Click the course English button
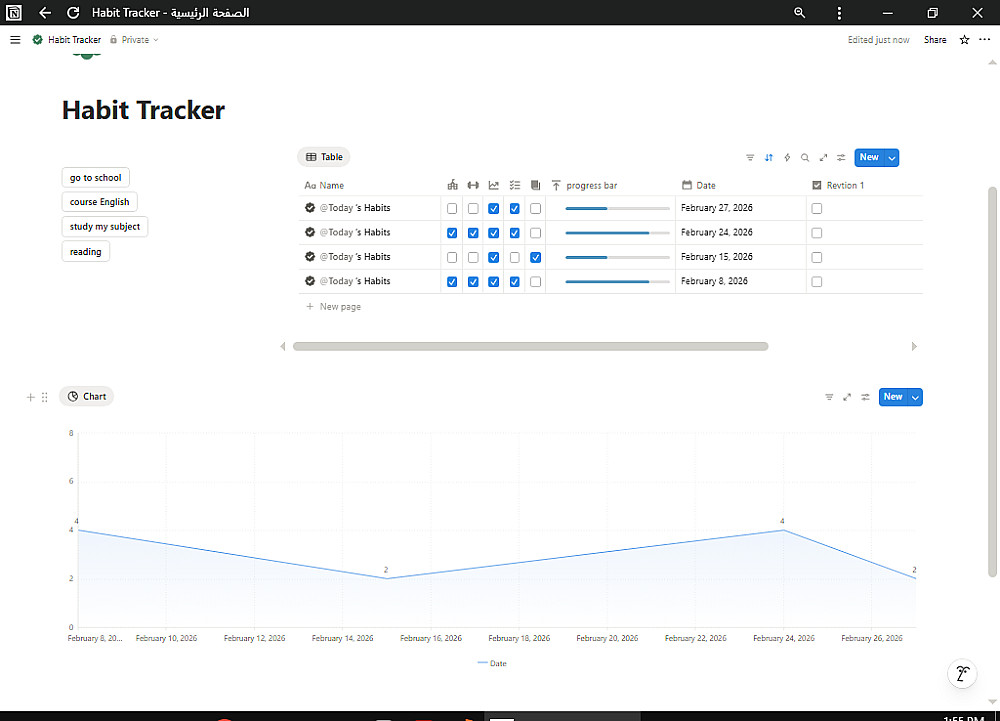Screen dimensions: 1000x721 pos(99,201)
